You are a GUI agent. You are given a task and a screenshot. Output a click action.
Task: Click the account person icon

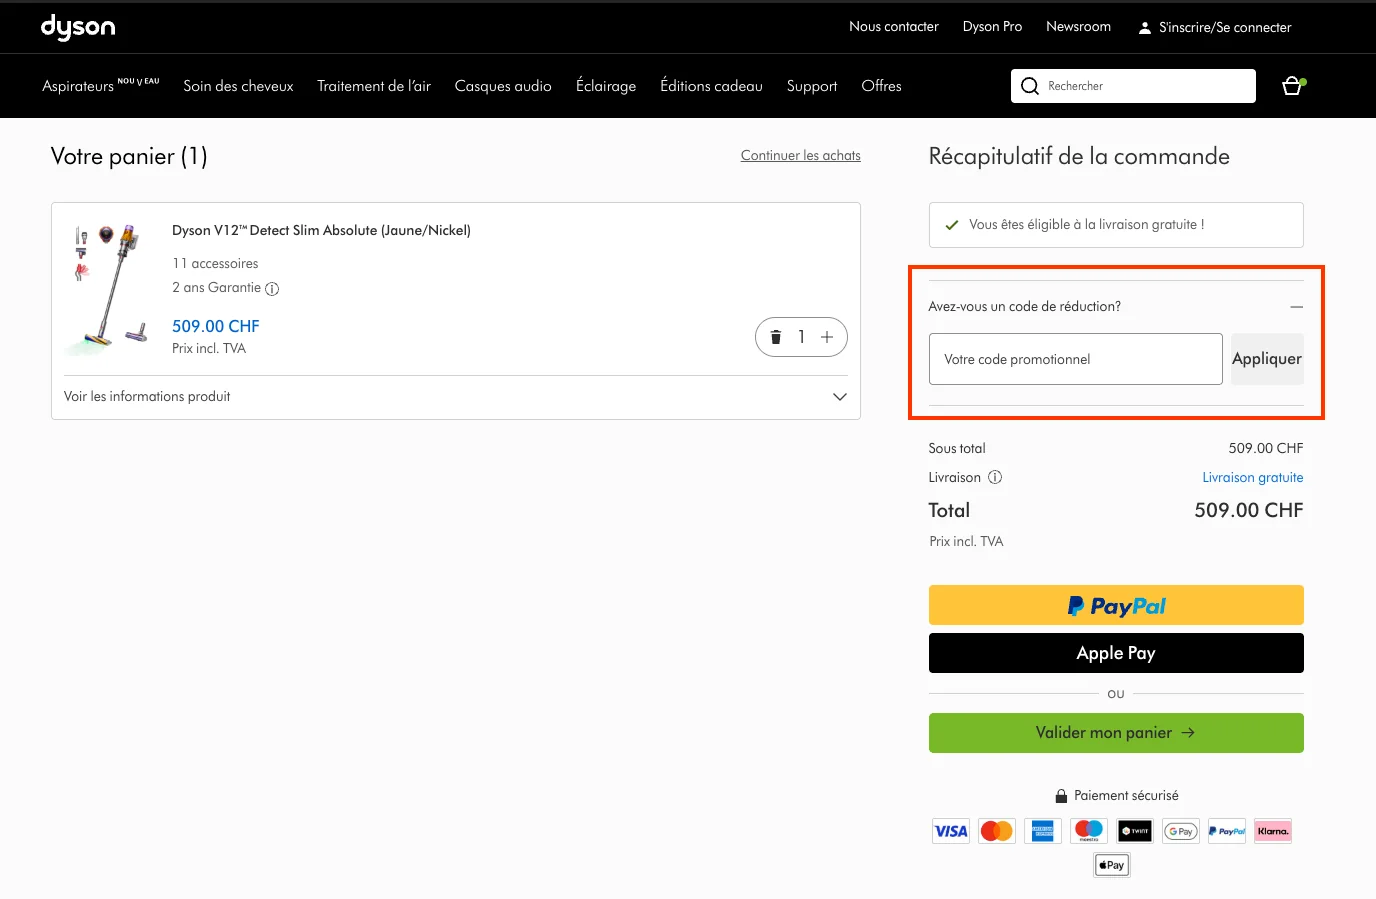[x=1145, y=28]
